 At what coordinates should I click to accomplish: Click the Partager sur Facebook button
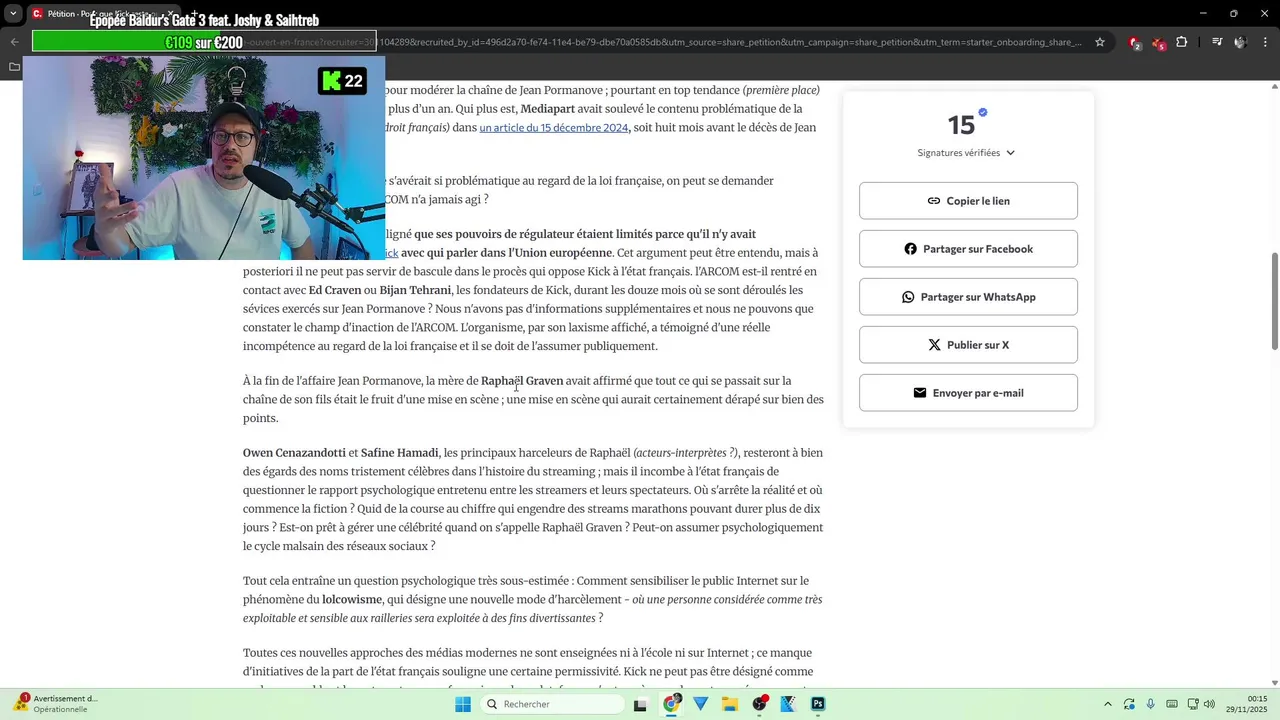(968, 249)
